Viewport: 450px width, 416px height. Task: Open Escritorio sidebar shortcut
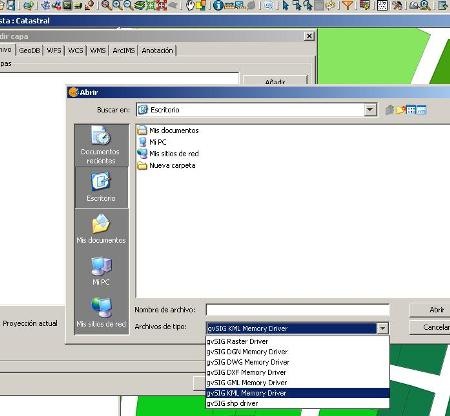(x=101, y=187)
